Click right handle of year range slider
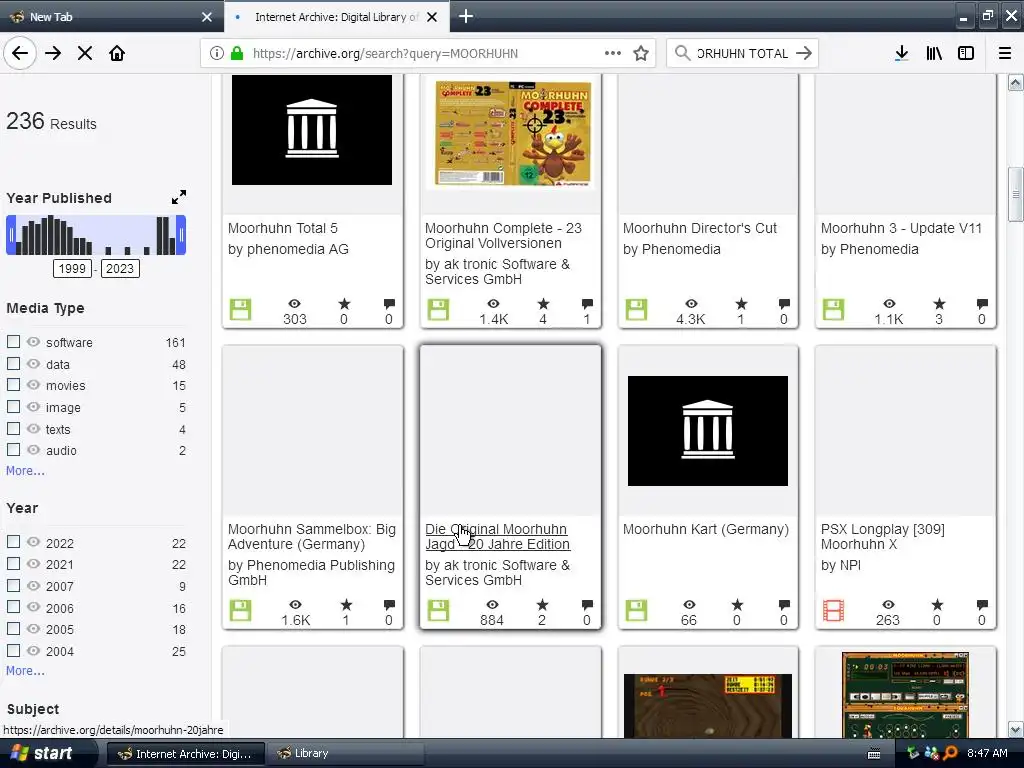The image size is (1024, 768). [x=182, y=235]
